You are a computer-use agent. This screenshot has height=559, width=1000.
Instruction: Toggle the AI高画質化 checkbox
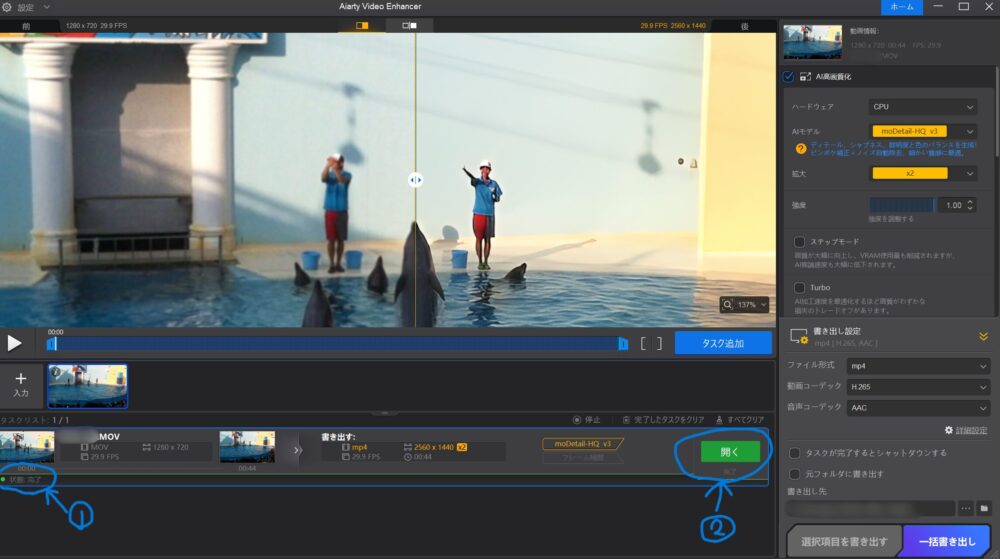[x=789, y=77]
